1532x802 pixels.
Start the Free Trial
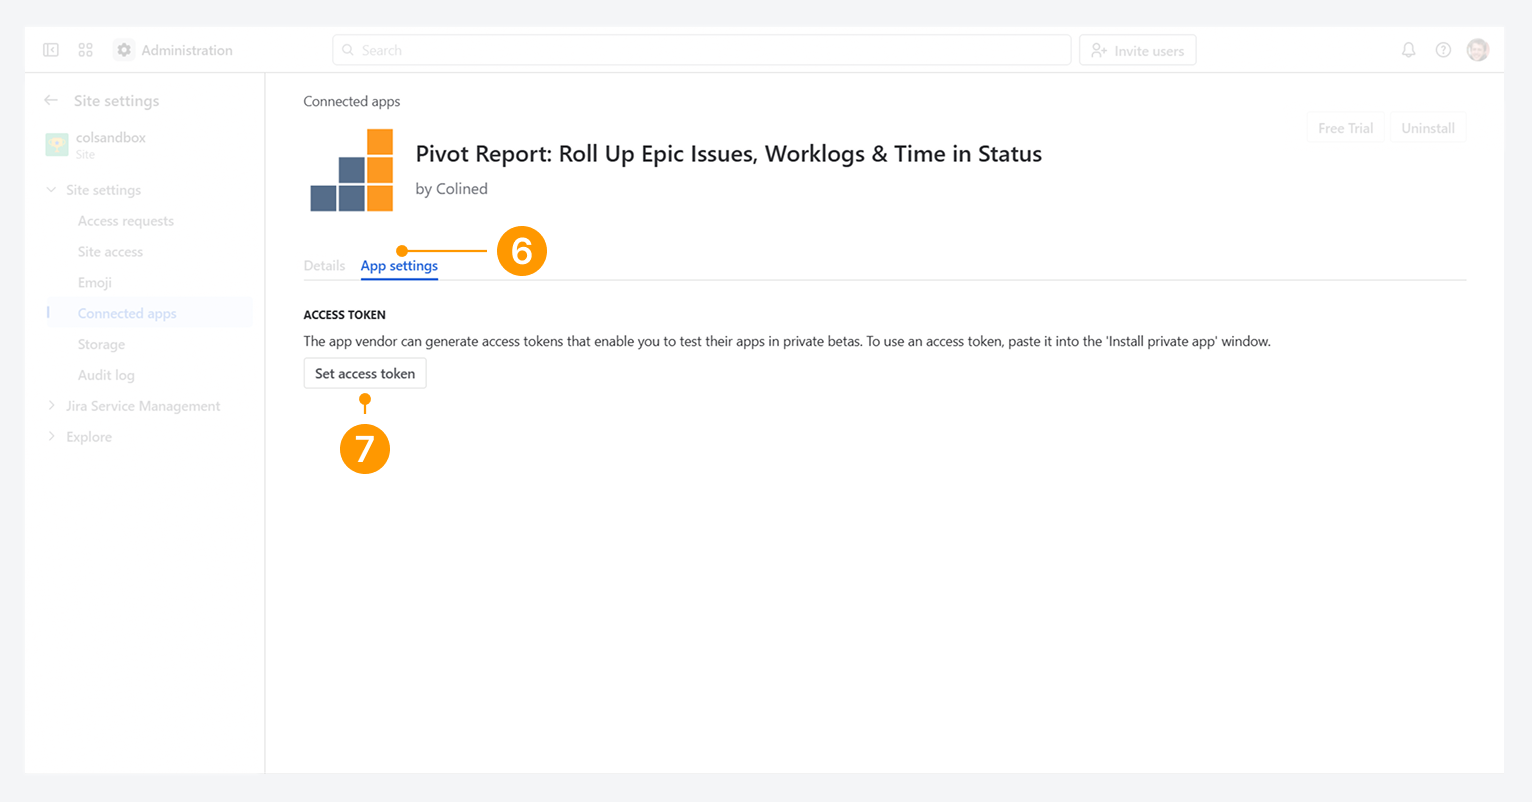(1345, 128)
